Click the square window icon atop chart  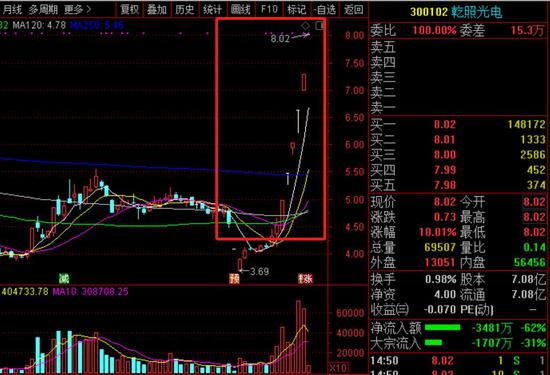320,26
